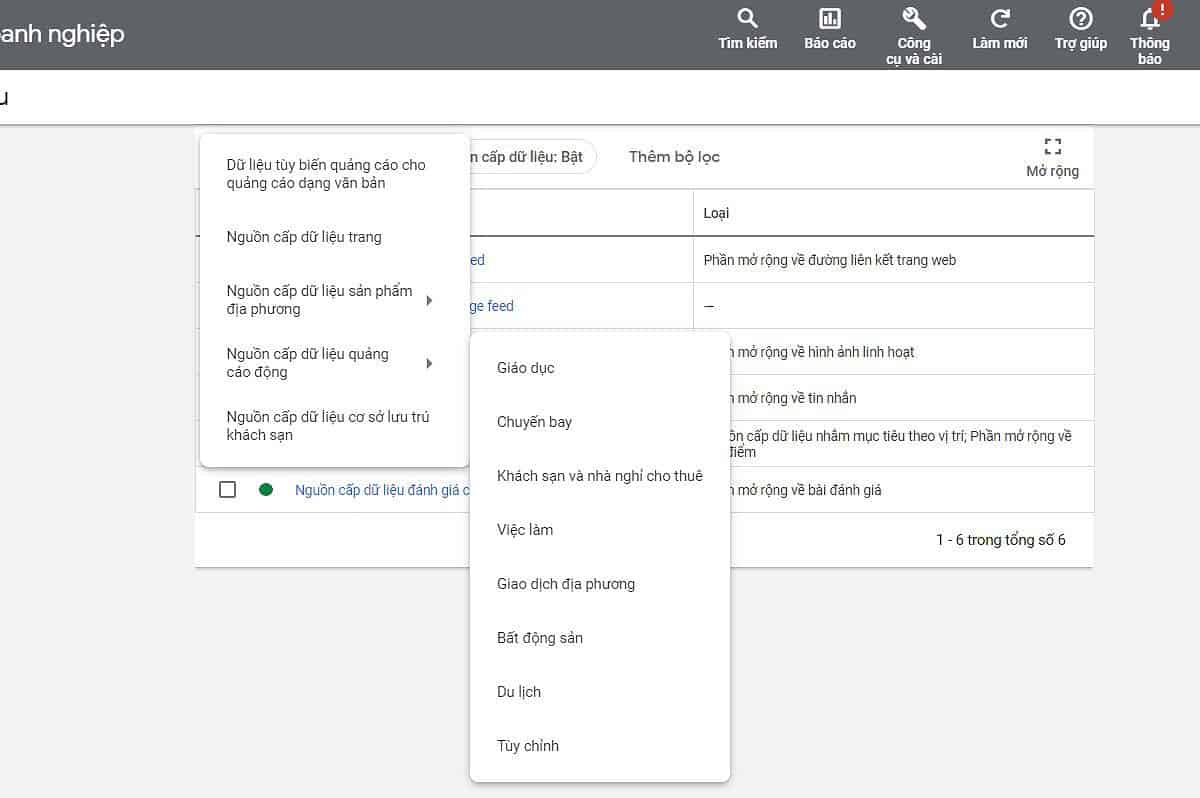Choose Chuyến bay menu option

pos(535,422)
